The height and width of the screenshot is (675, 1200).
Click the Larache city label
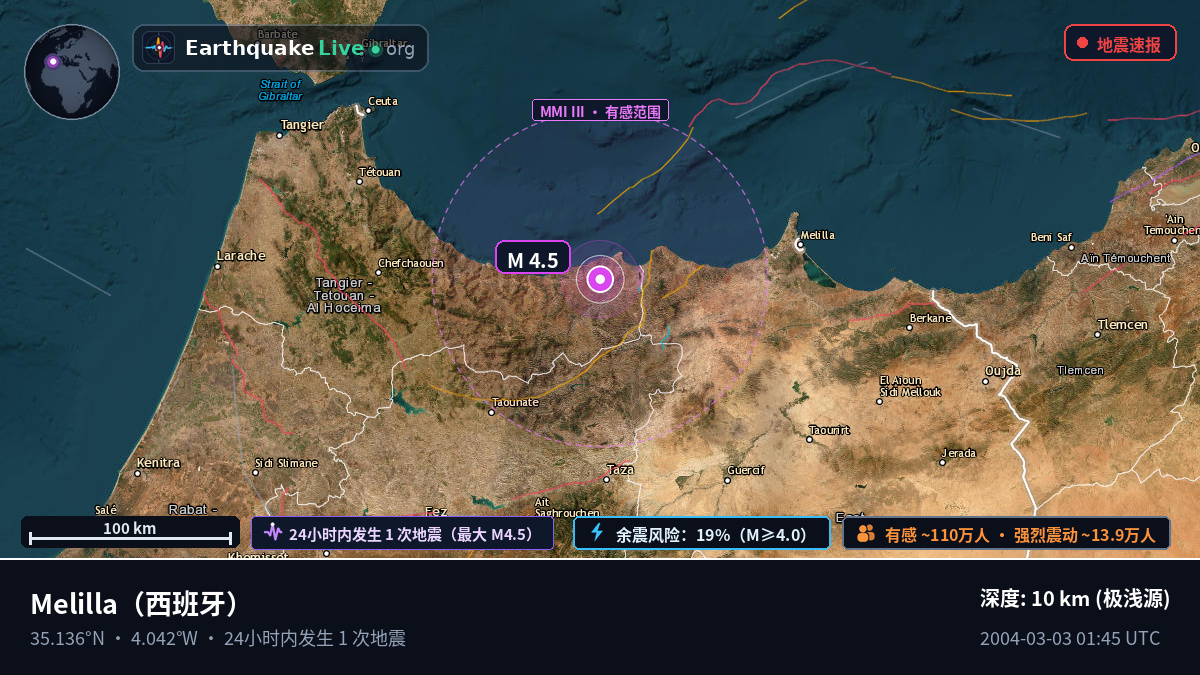(x=240, y=256)
